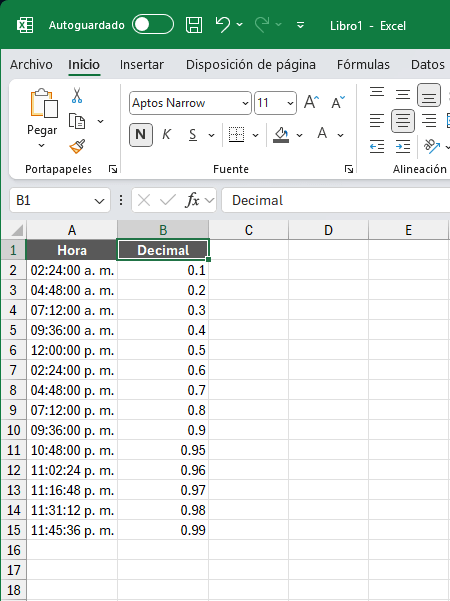The width and height of the screenshot is (450, 601).
Task: Toggle italic K formatting
Action: 166,135
